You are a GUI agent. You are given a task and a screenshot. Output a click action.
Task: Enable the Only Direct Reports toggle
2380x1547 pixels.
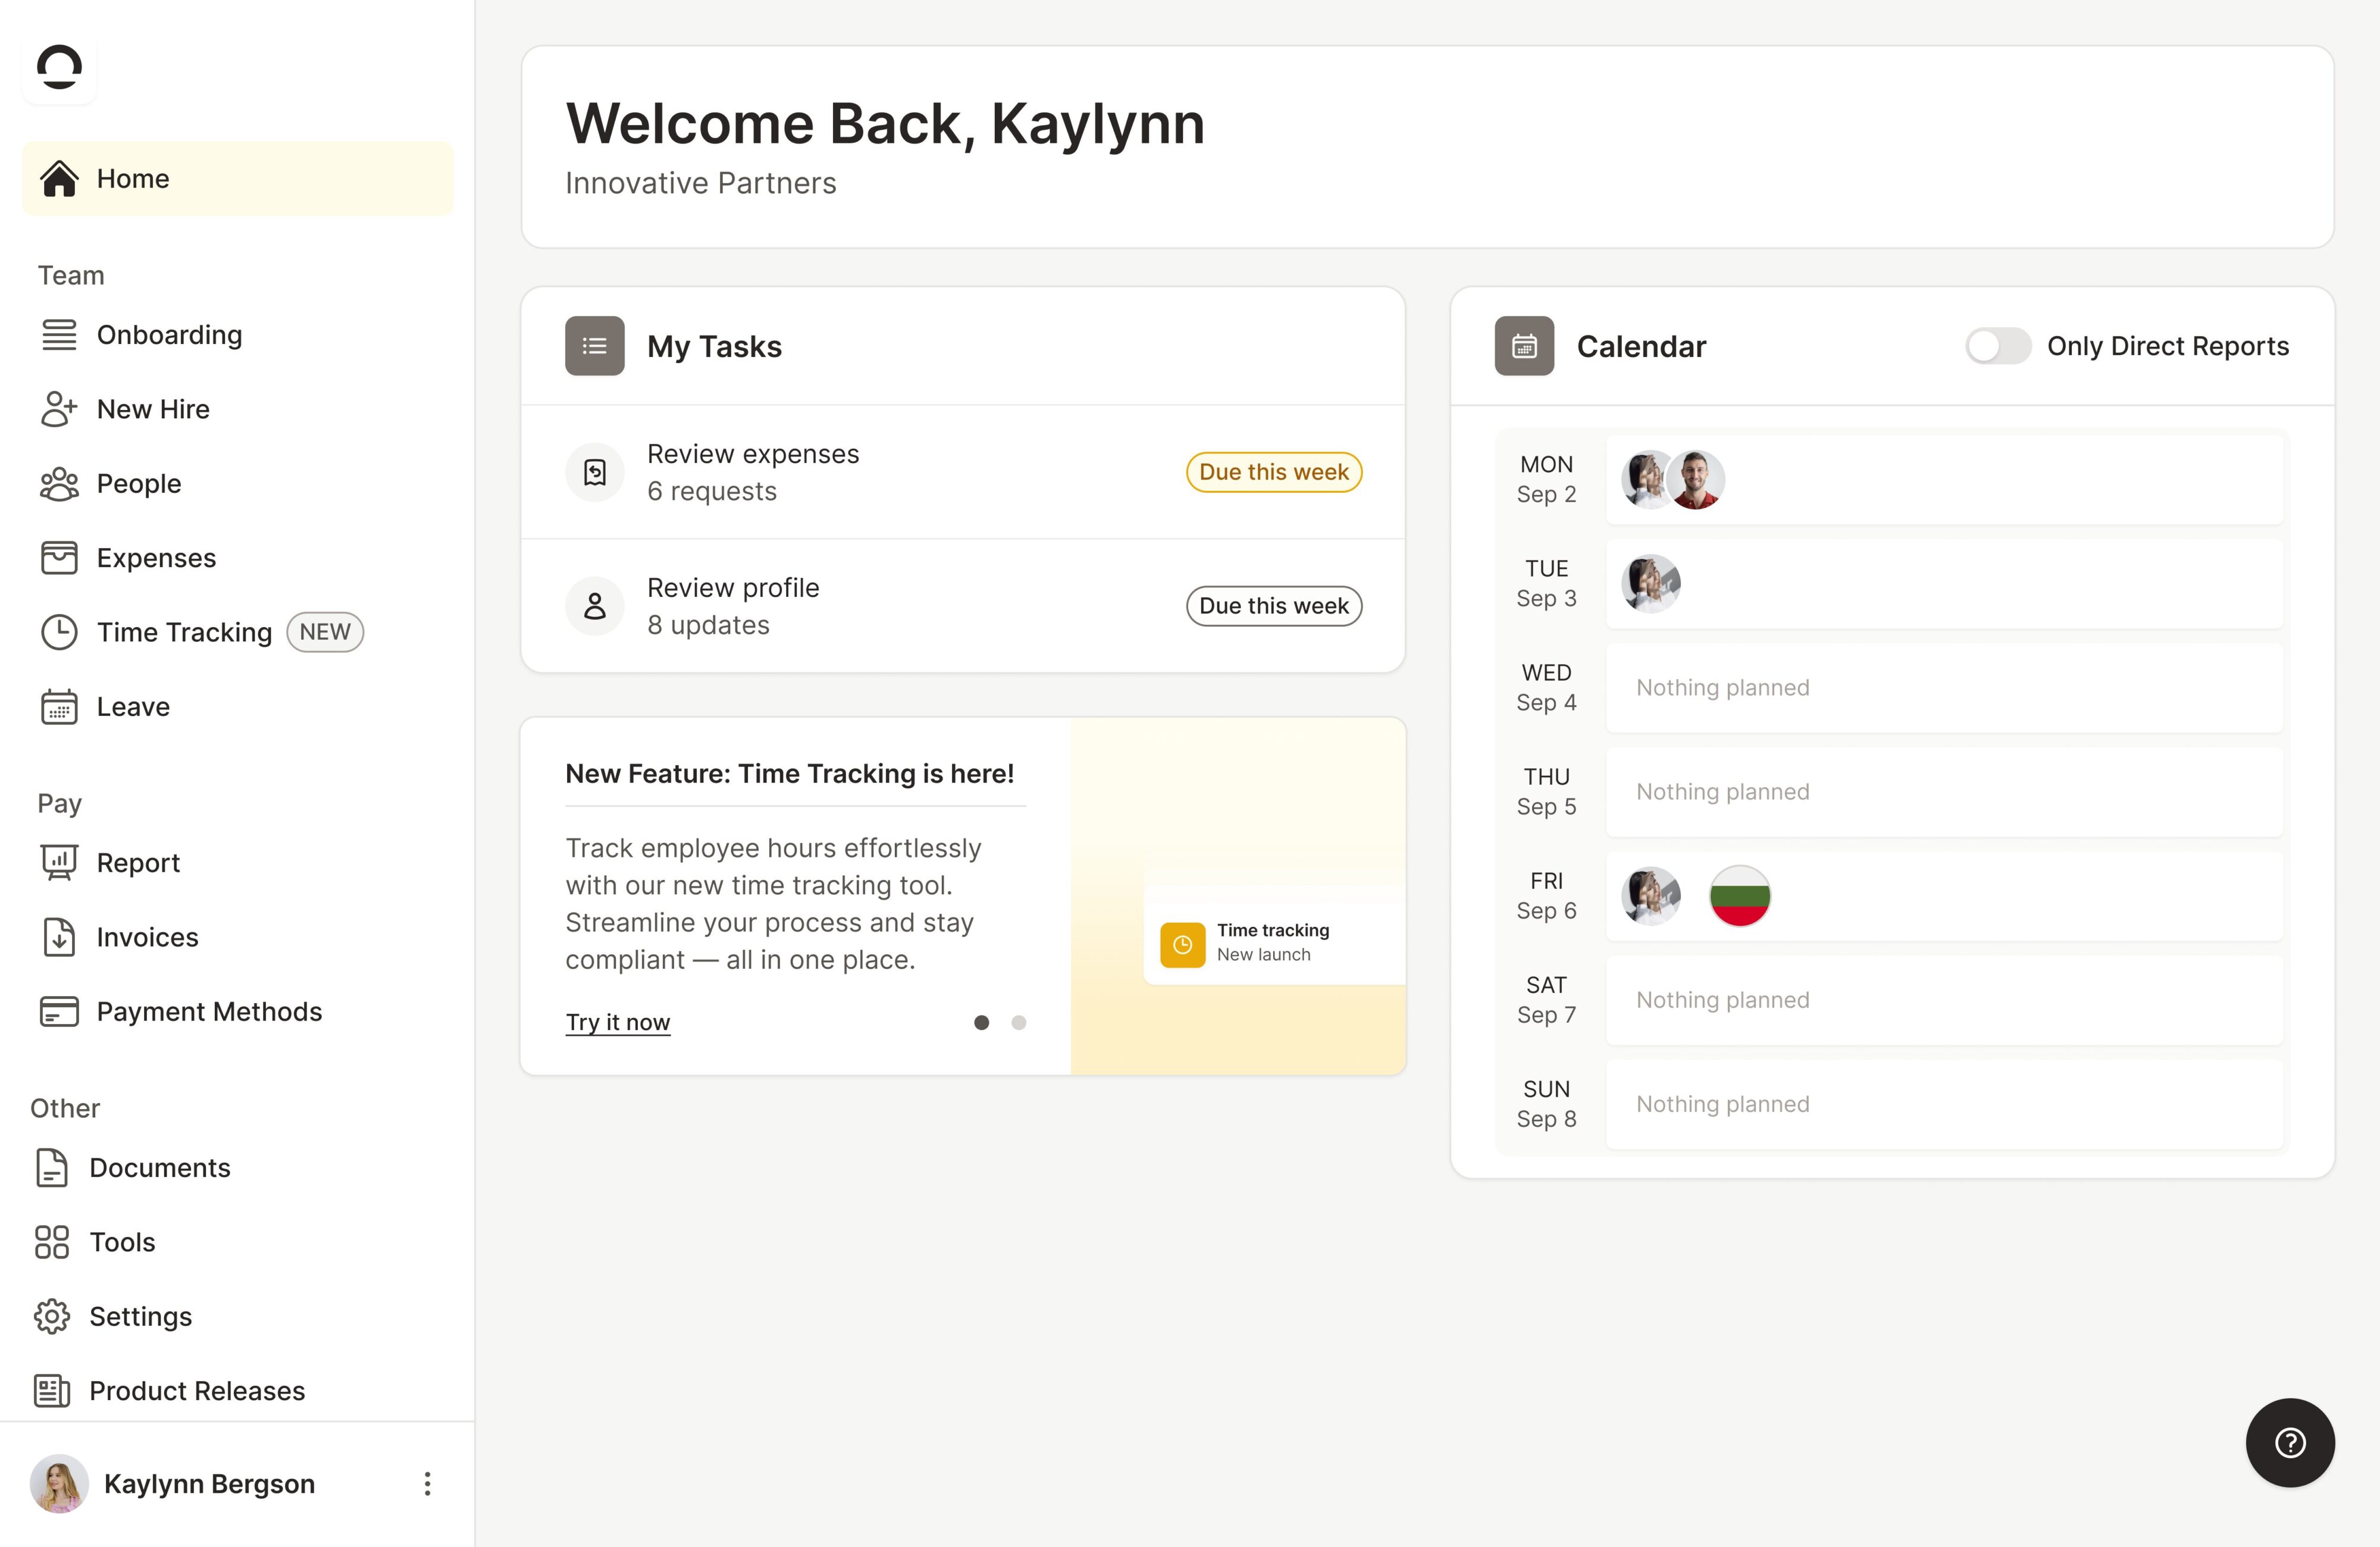[1997, 346]
